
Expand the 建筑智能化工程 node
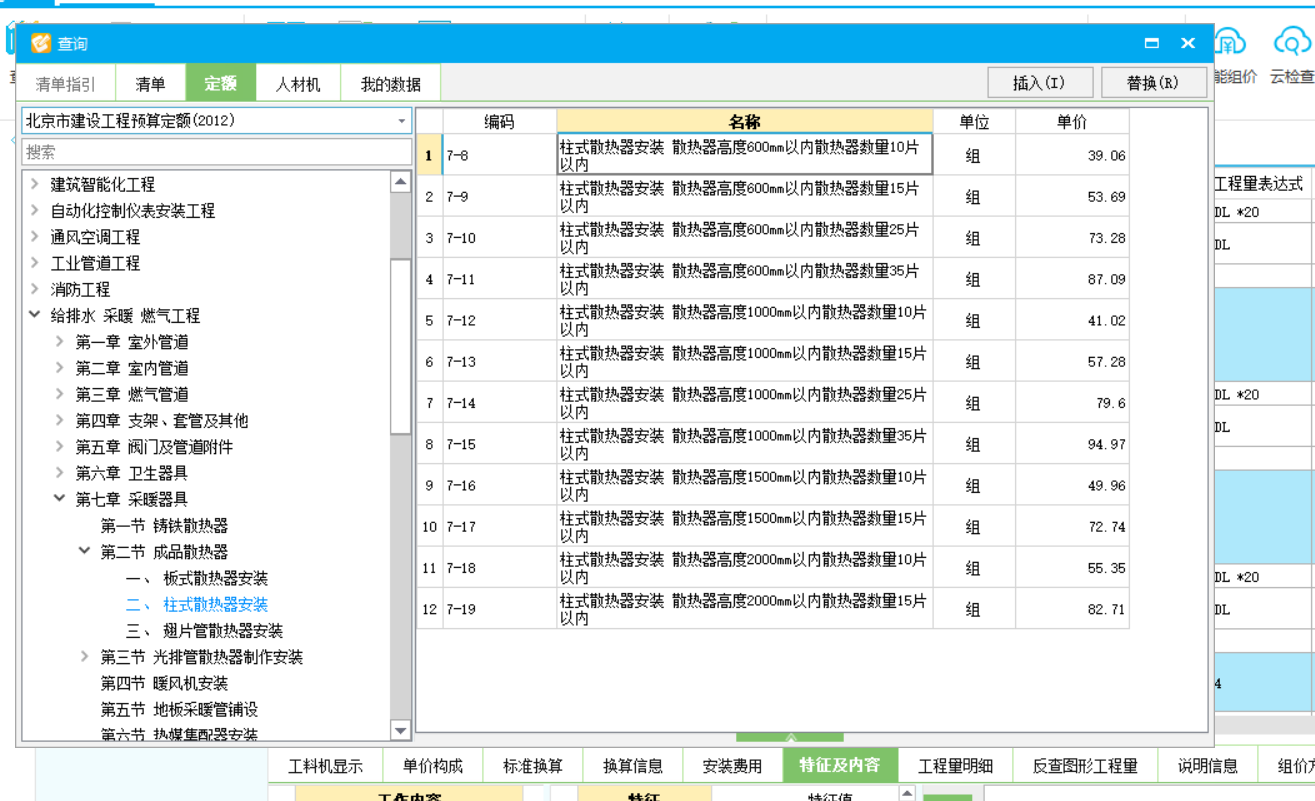coord(35,184)
